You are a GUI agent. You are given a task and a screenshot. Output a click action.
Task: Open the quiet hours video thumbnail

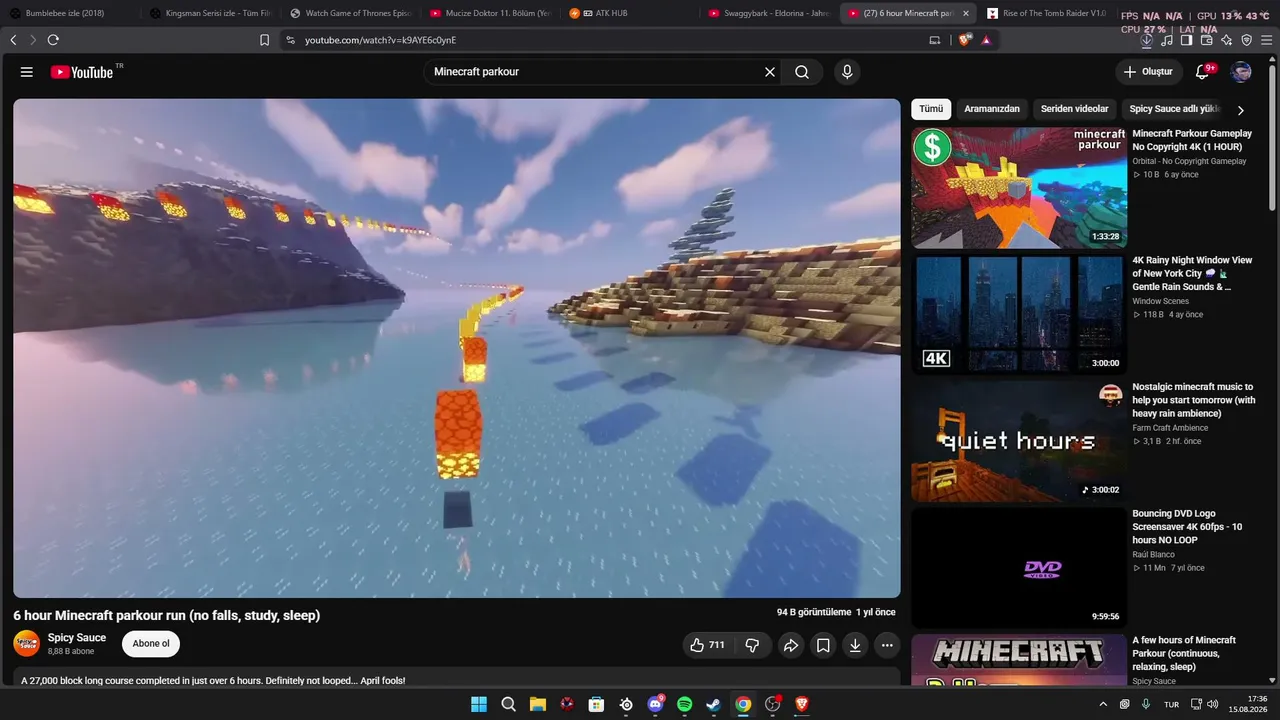(x=1019, y=441)
